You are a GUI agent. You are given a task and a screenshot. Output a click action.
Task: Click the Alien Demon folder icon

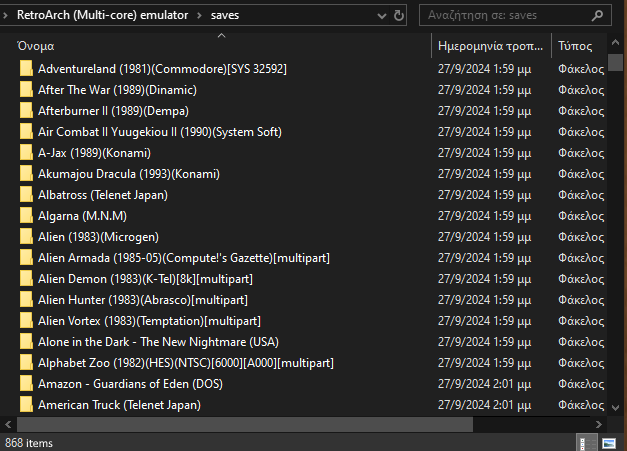pos(26,279)
